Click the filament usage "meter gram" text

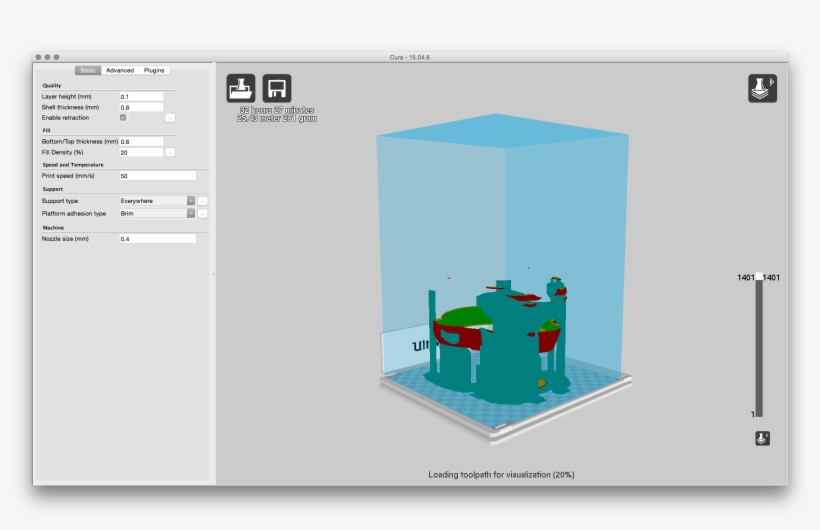click(277, 119)
